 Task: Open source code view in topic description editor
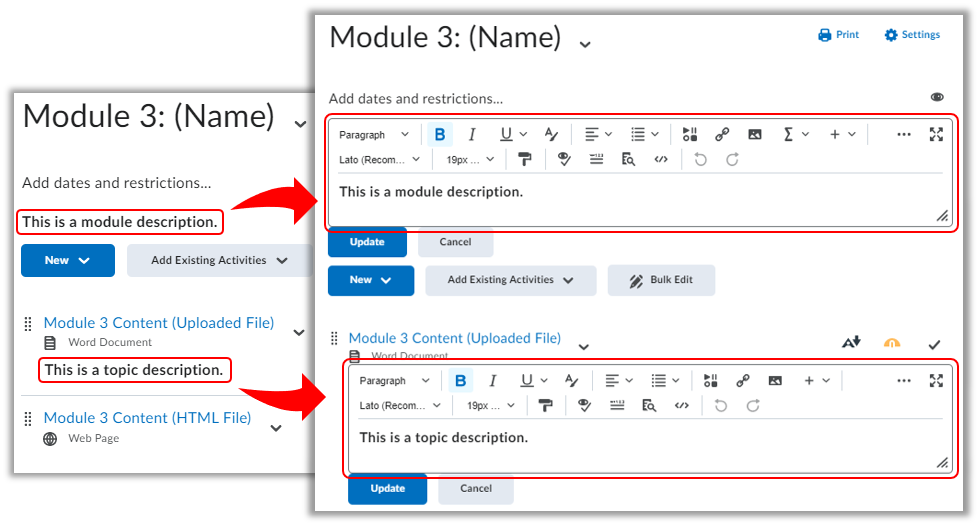681,406
